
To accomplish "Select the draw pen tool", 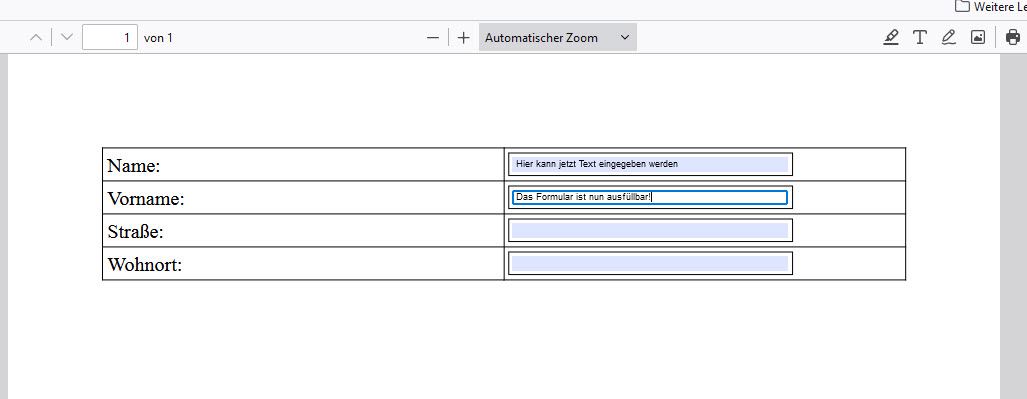I will coord(948,37).
